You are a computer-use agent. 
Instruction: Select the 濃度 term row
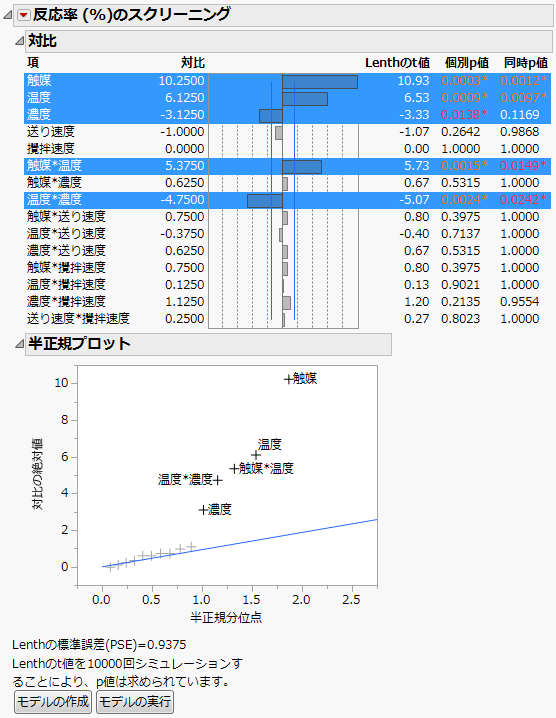click(287, 115)
